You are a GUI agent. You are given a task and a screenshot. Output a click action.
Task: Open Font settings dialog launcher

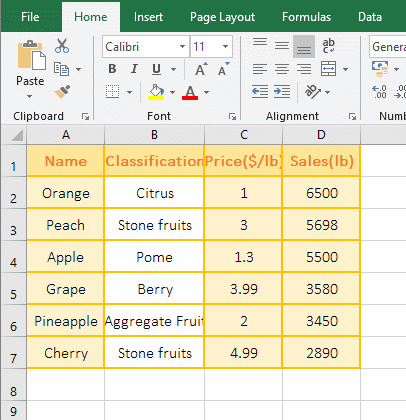tap(232, 116)
